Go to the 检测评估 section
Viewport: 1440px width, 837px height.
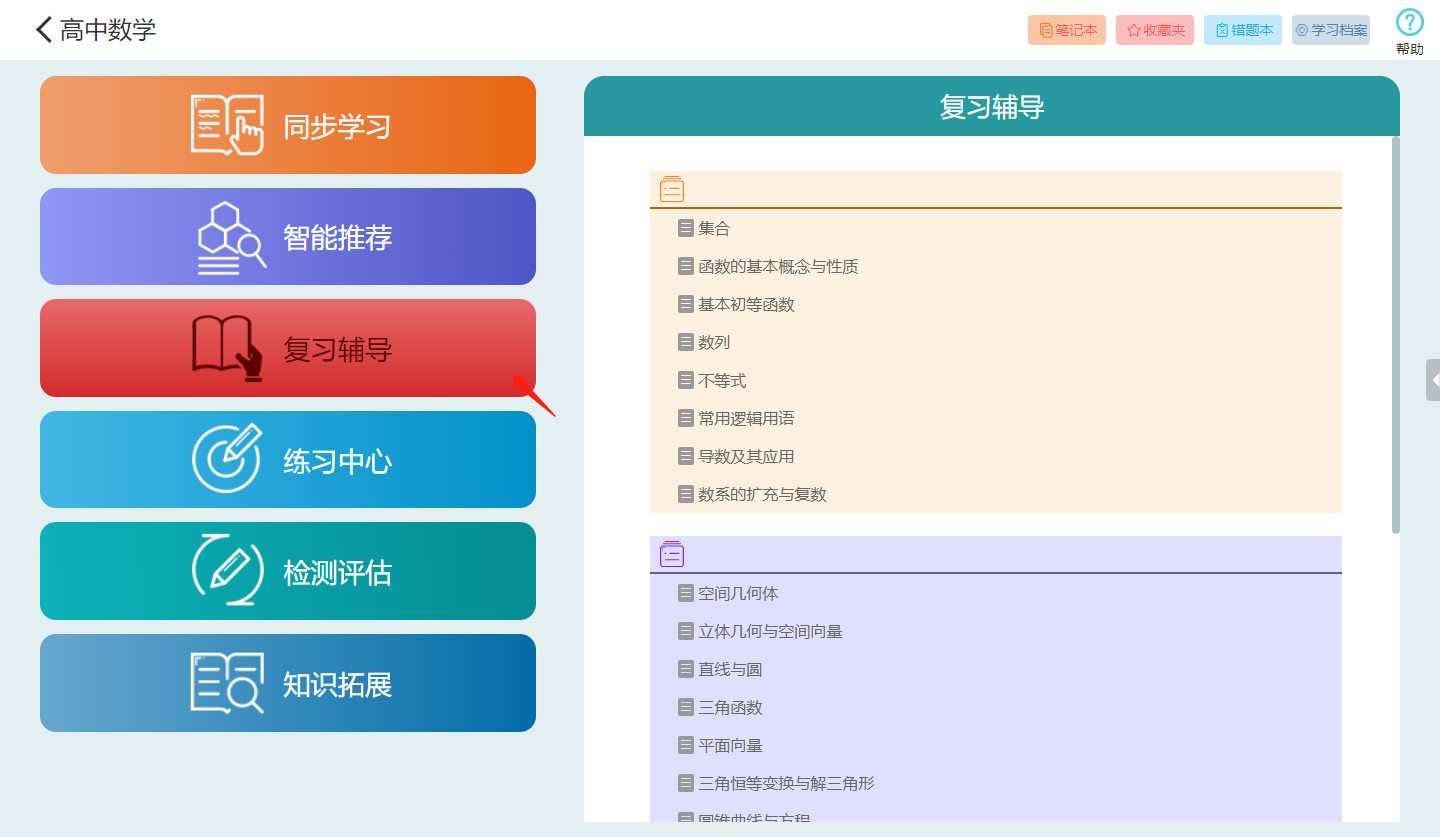(288, 571)
